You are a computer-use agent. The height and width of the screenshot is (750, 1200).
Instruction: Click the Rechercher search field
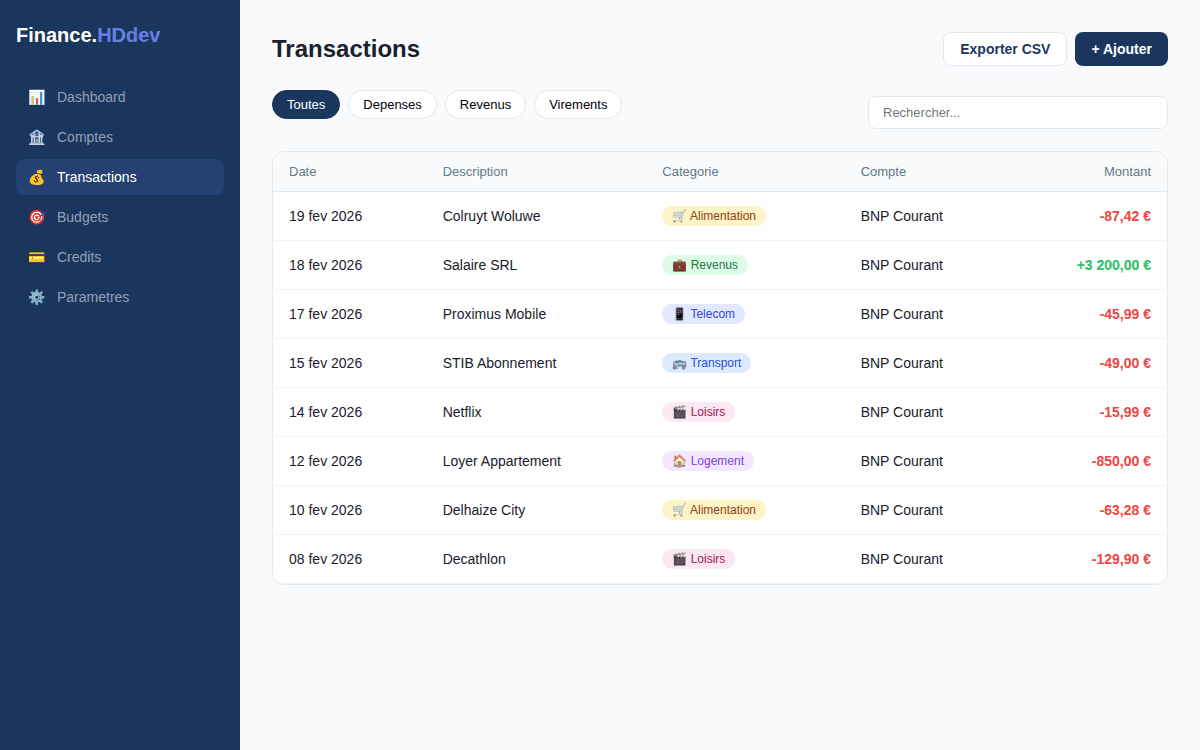pyautogui.click(x=1017, y=112)
